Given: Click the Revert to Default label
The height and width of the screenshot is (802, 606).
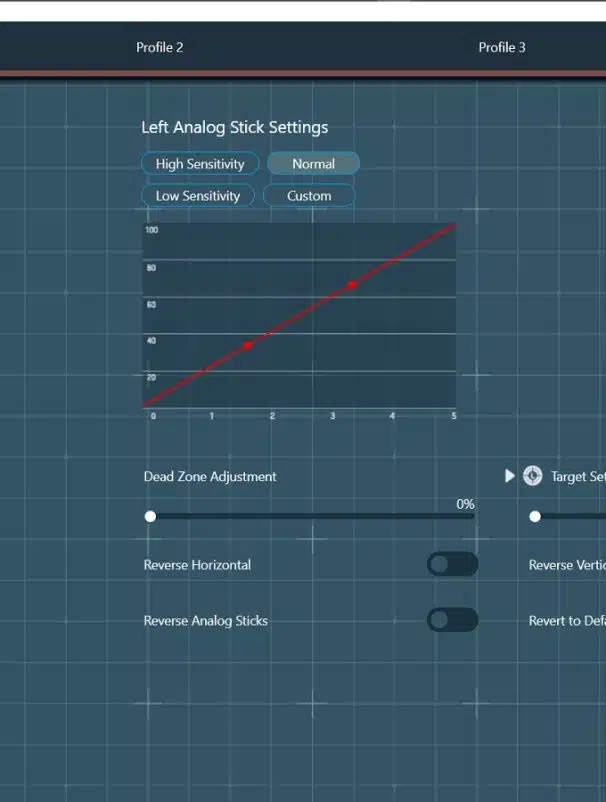Looking at the screenshot, I should [x=567, y=621].
